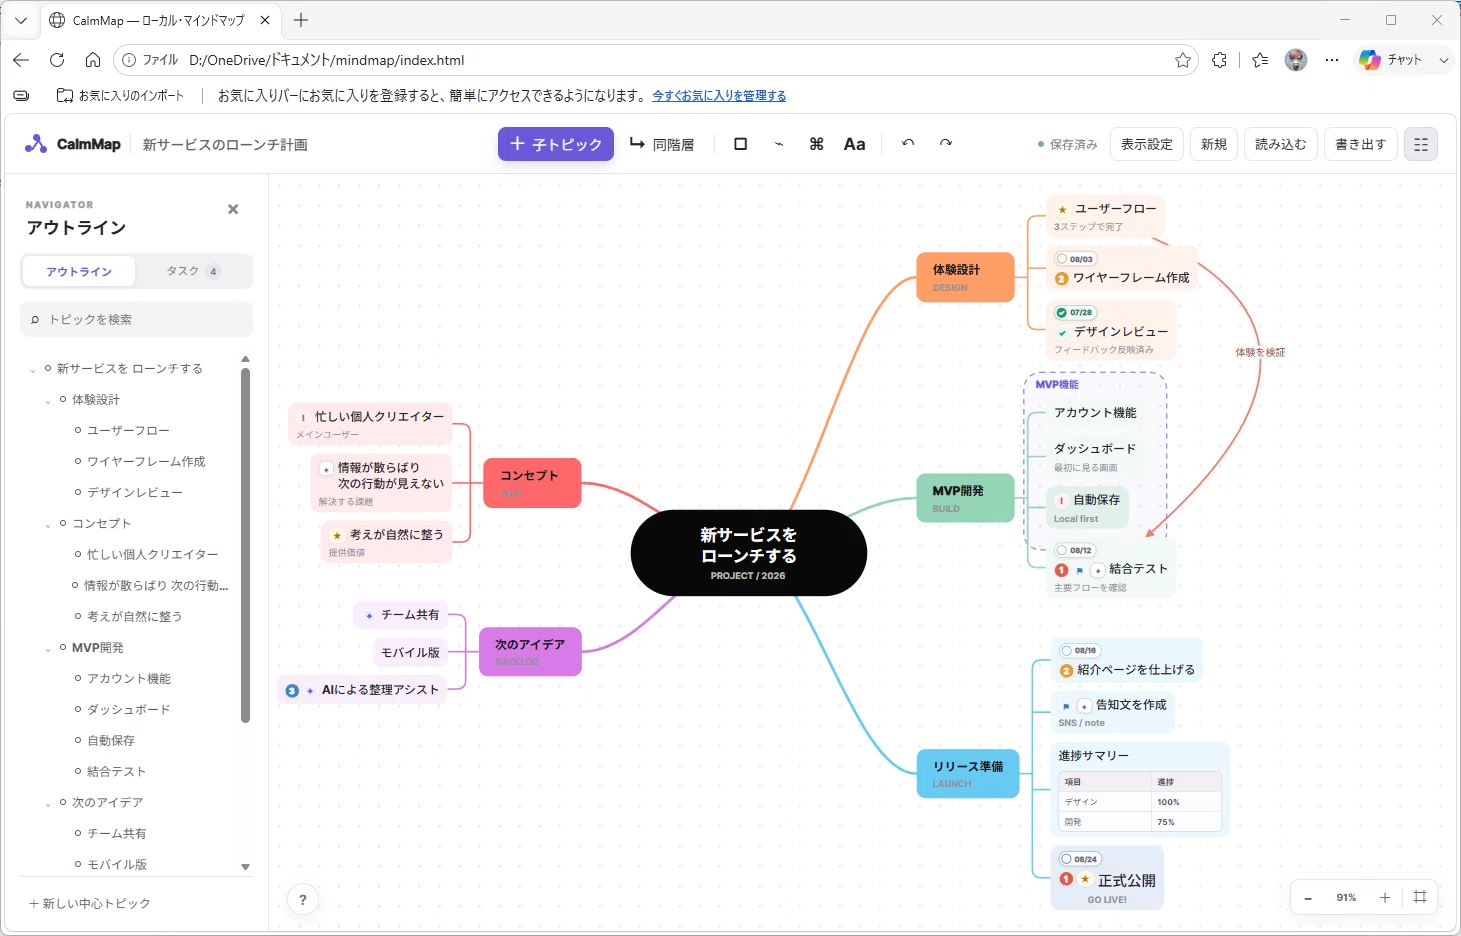The height and width of the screenshot is (936, 1461).
Task: Click the square boundary icon in toolbar
Action: (x=740, y=144)
